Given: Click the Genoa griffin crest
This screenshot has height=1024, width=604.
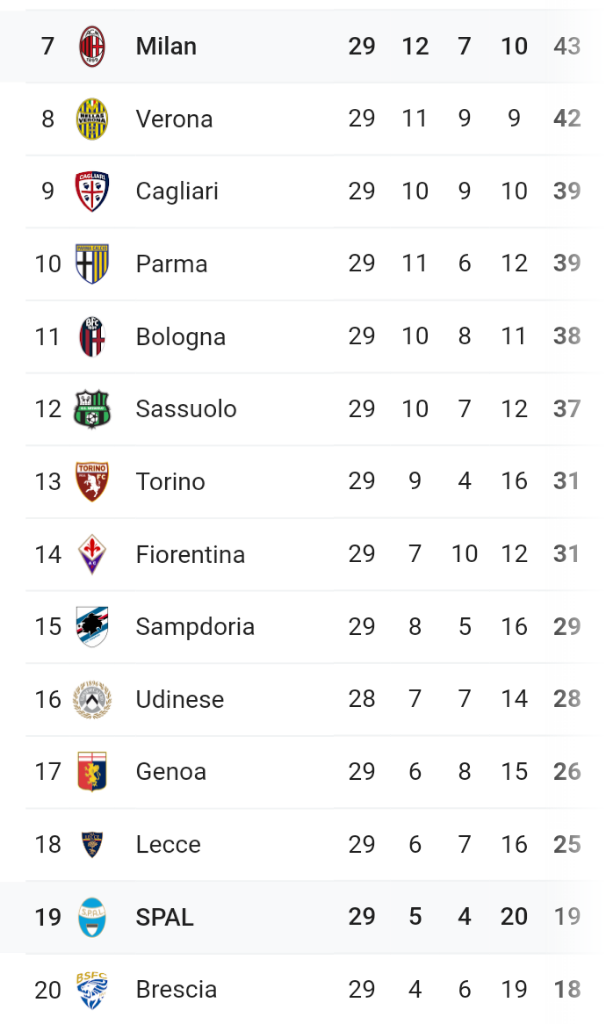Looking at the screenshot, I should pyautogui.click(x=92, y=771).
